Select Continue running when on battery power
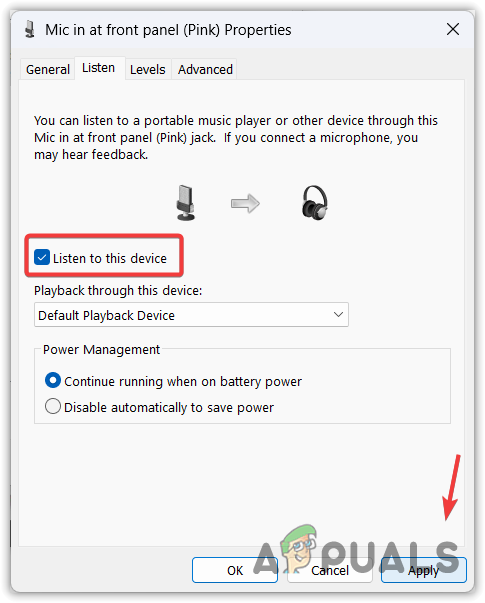Viewport: 485px width, 603px height. coord(53,381)
